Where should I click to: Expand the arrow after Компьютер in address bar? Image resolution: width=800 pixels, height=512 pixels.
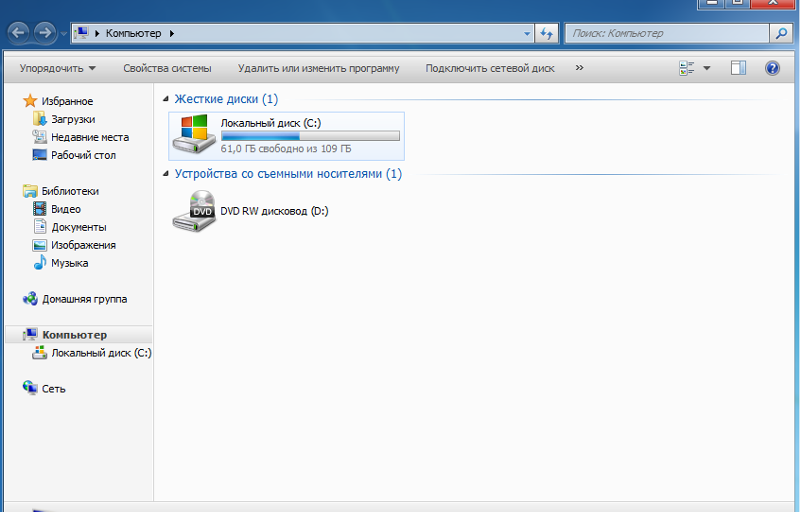pos(172,33)
